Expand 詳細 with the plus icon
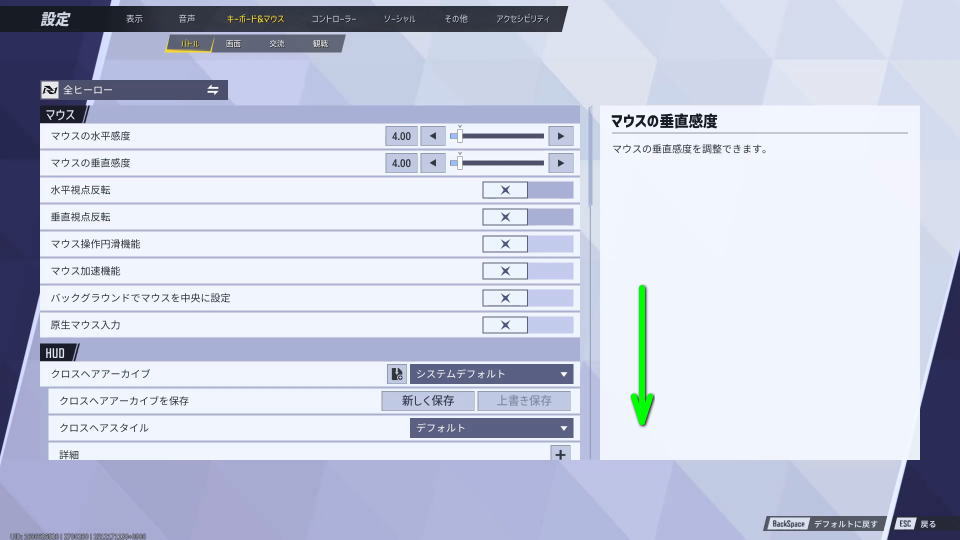The width and height of the screenshot is (960, 540). click(x=560, y=454)
